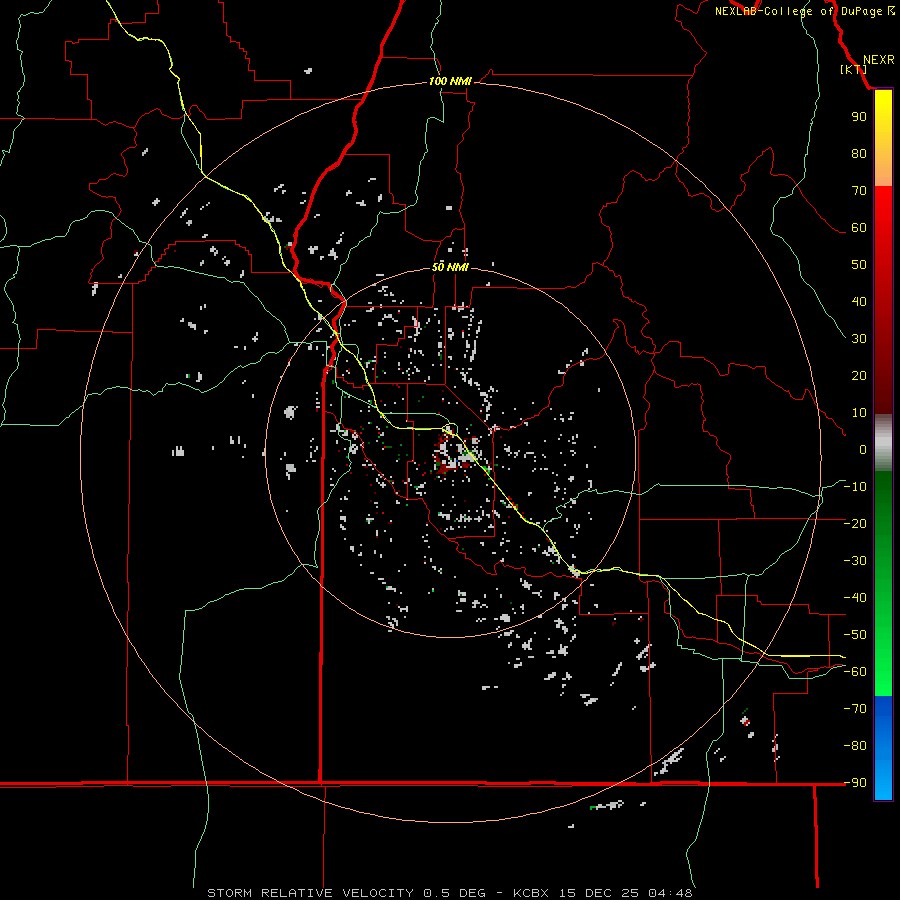This screenshot has width=900, height=900.
Task: Click the NEXR label above the color scale
Action: click(878, 60)
